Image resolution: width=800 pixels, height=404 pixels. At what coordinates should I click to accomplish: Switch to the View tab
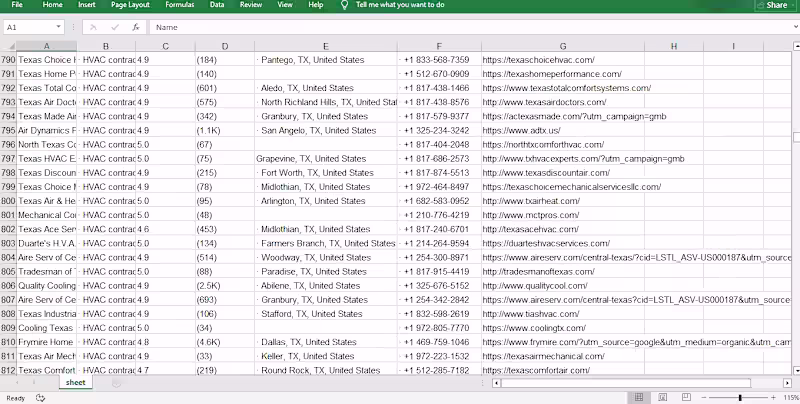click(x=285, y=5)
